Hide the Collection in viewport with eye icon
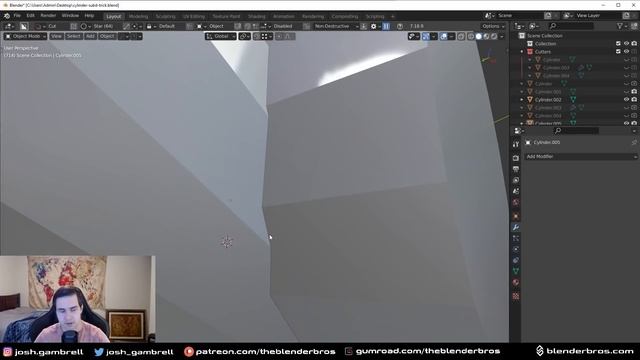This screenshot has width=640, height=360. click(x=626, y=44)
